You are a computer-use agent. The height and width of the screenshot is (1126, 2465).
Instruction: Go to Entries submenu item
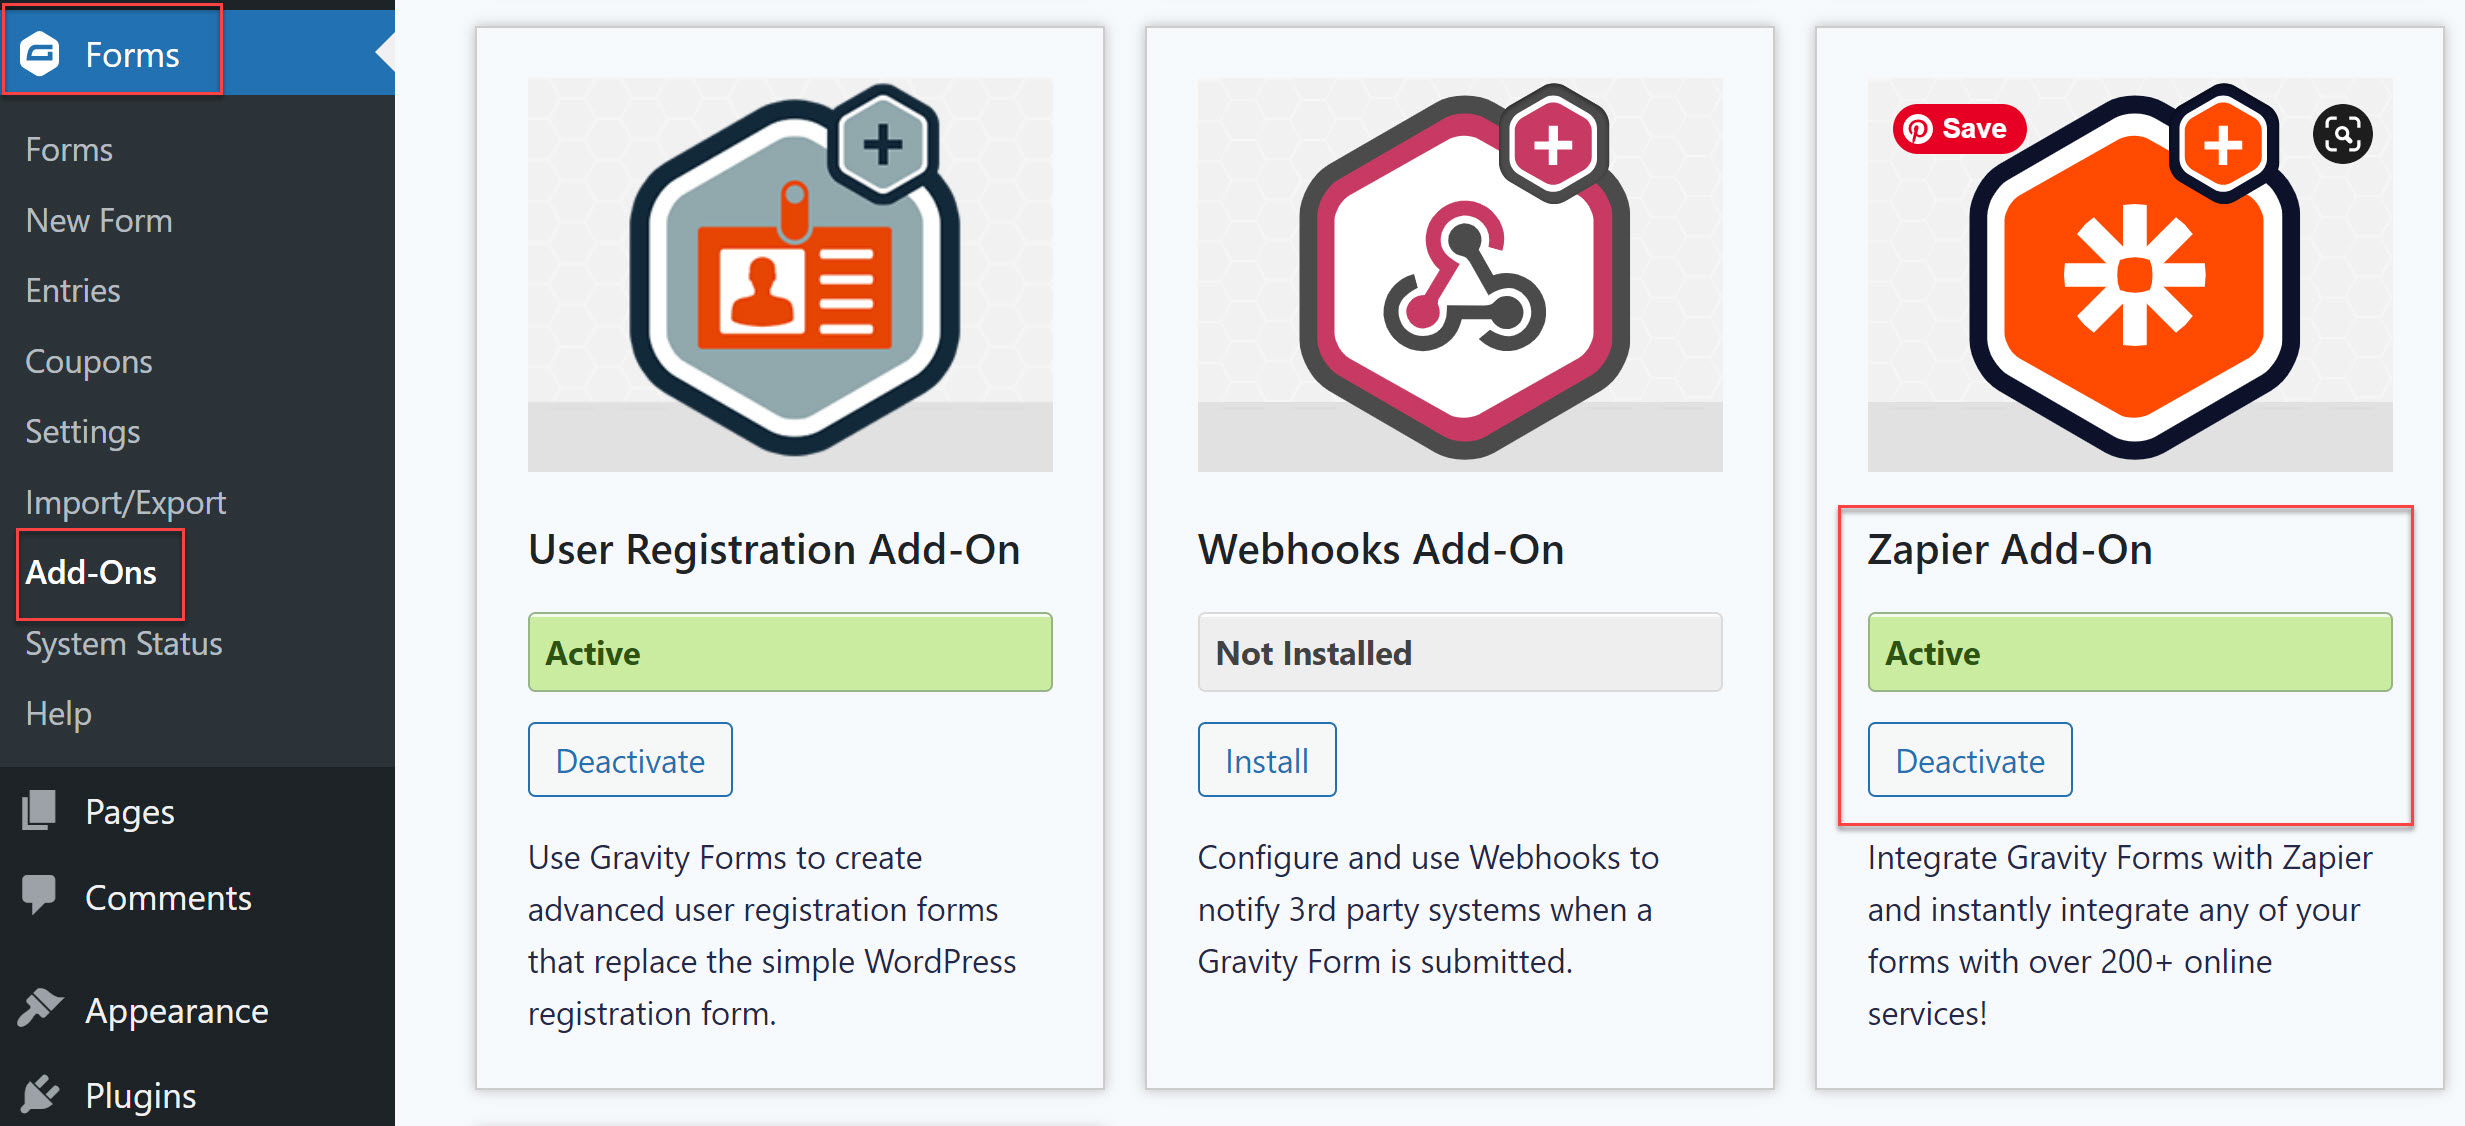point(73,291)
